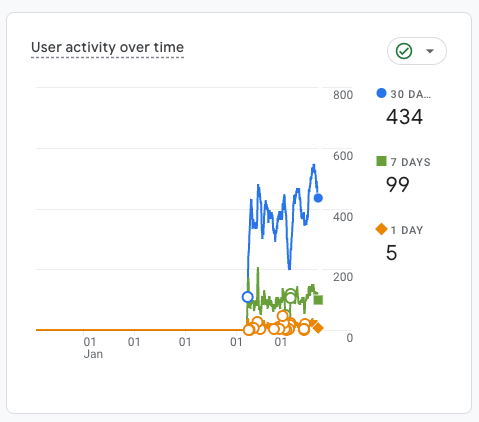Screen dimensions: 479x422
Task: Click the solid blue endpoint on 30-day line
Action: pos(318,198)
